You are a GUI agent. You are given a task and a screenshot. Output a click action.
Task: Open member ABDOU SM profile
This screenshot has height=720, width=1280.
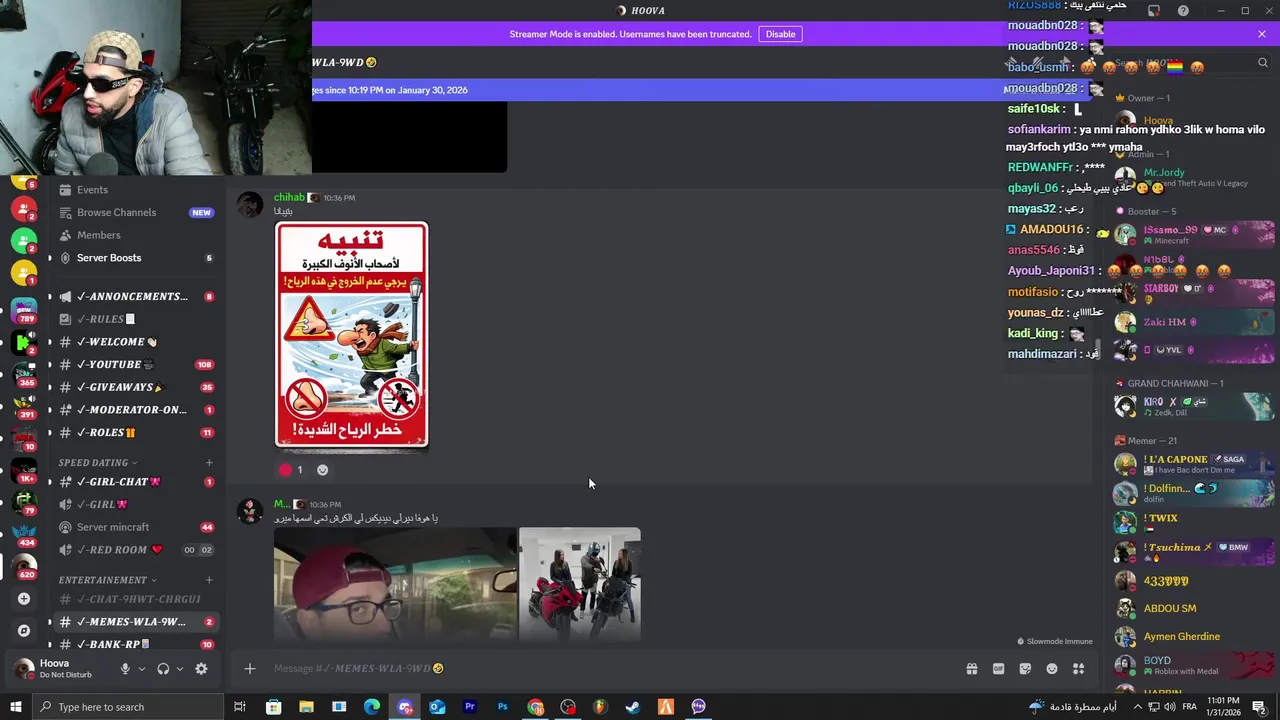pos(1194,608)
